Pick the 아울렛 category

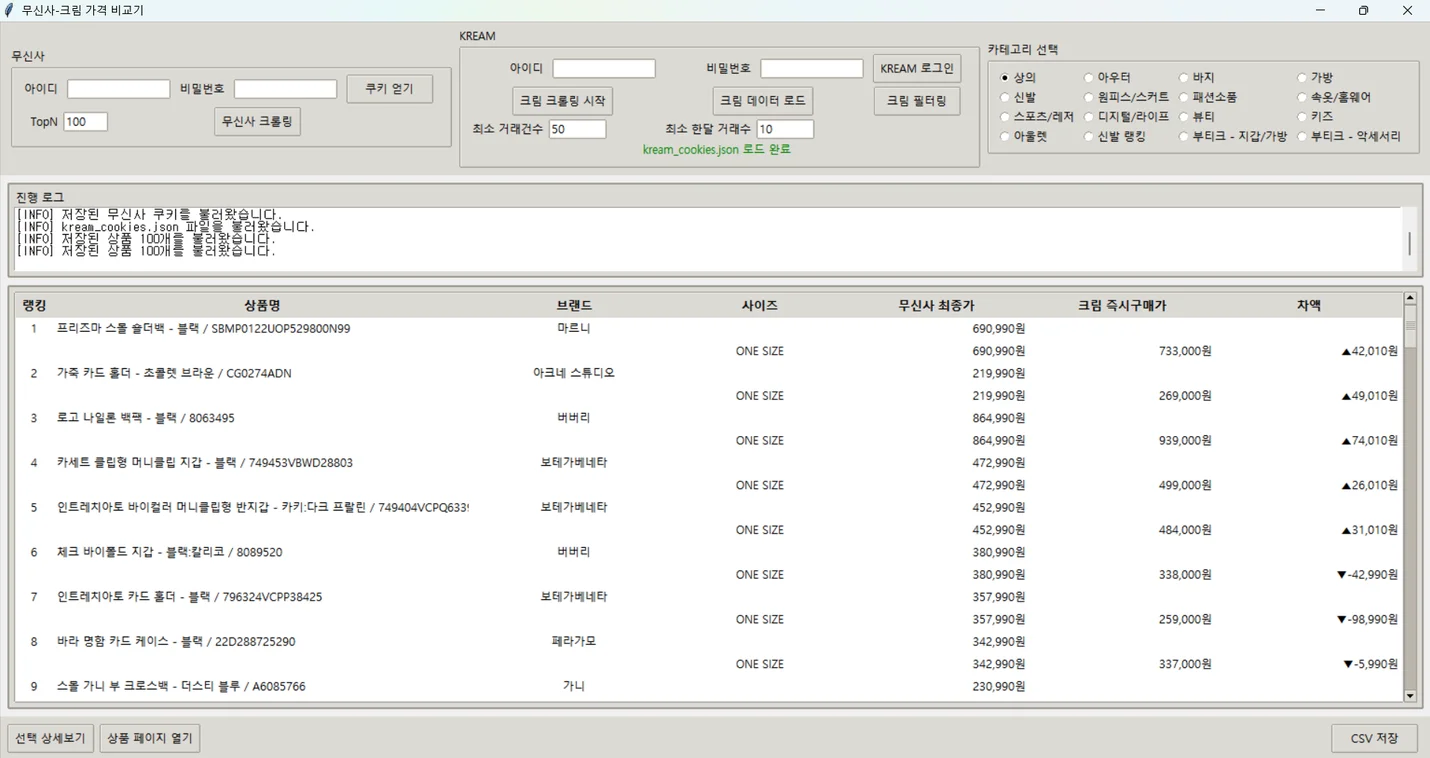click(1007, 136)
